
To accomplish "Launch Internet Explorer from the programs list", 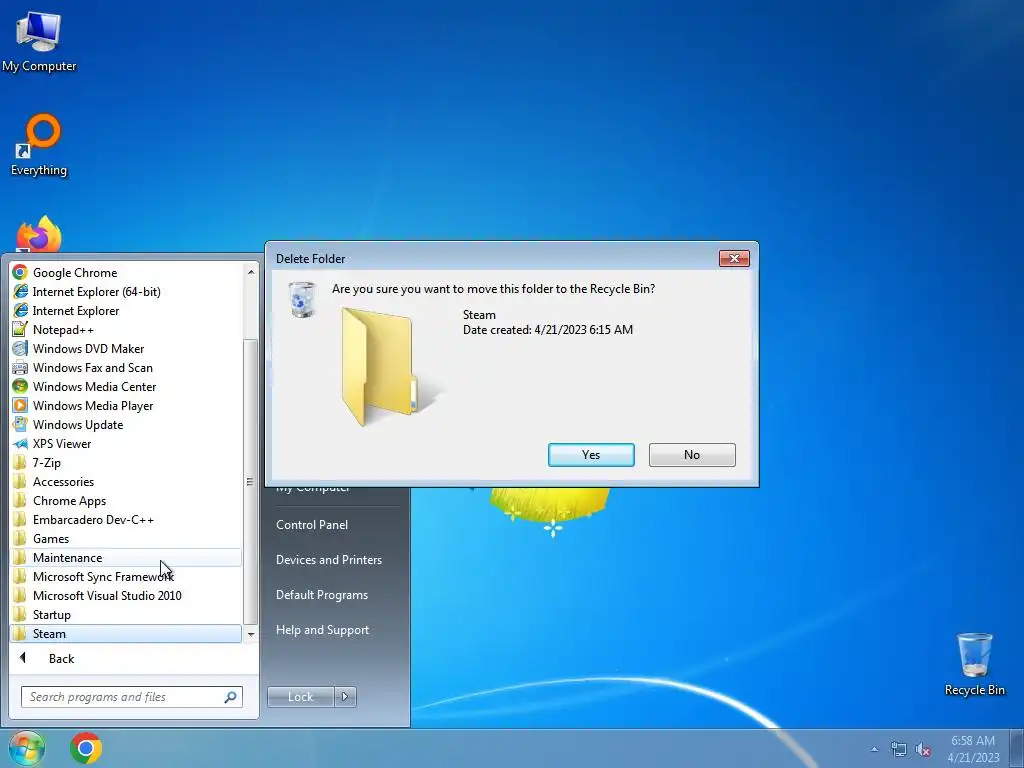I will point(125,310).
